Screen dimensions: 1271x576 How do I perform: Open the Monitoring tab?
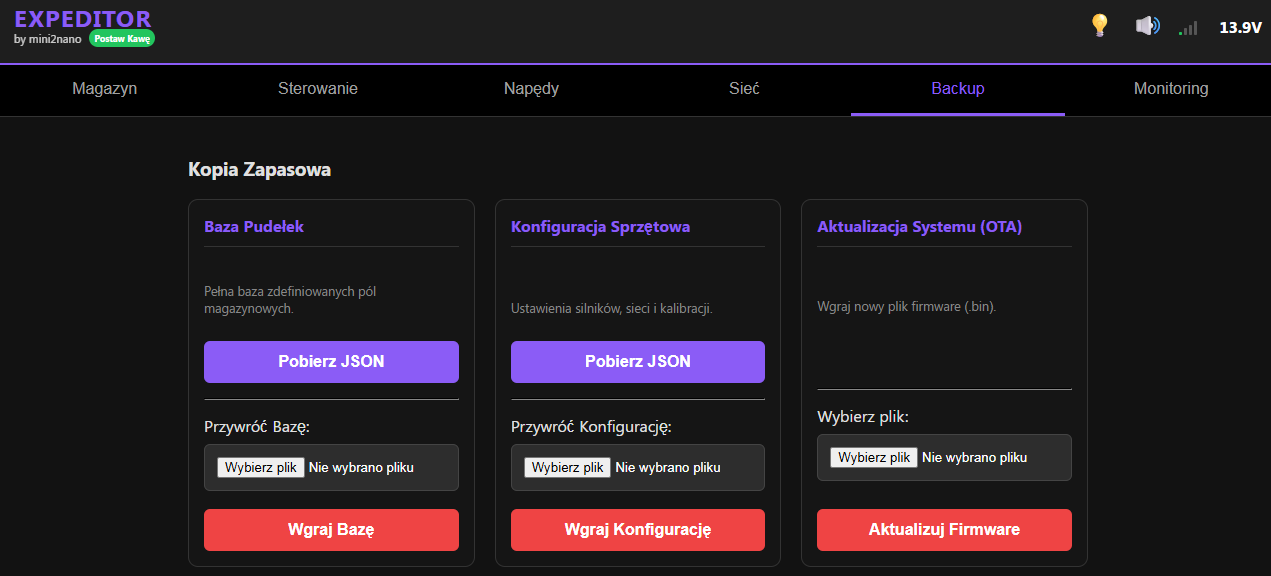tap(1170, 89)
